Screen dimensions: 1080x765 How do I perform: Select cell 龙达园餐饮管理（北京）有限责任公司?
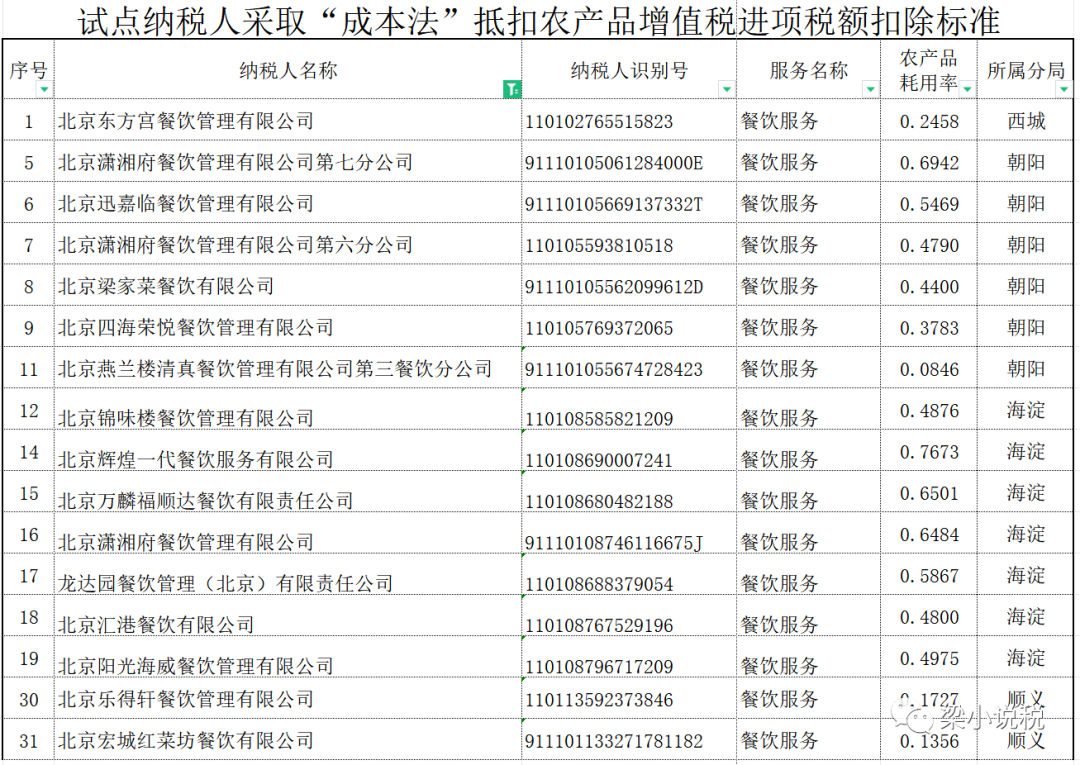pos(288,576)
